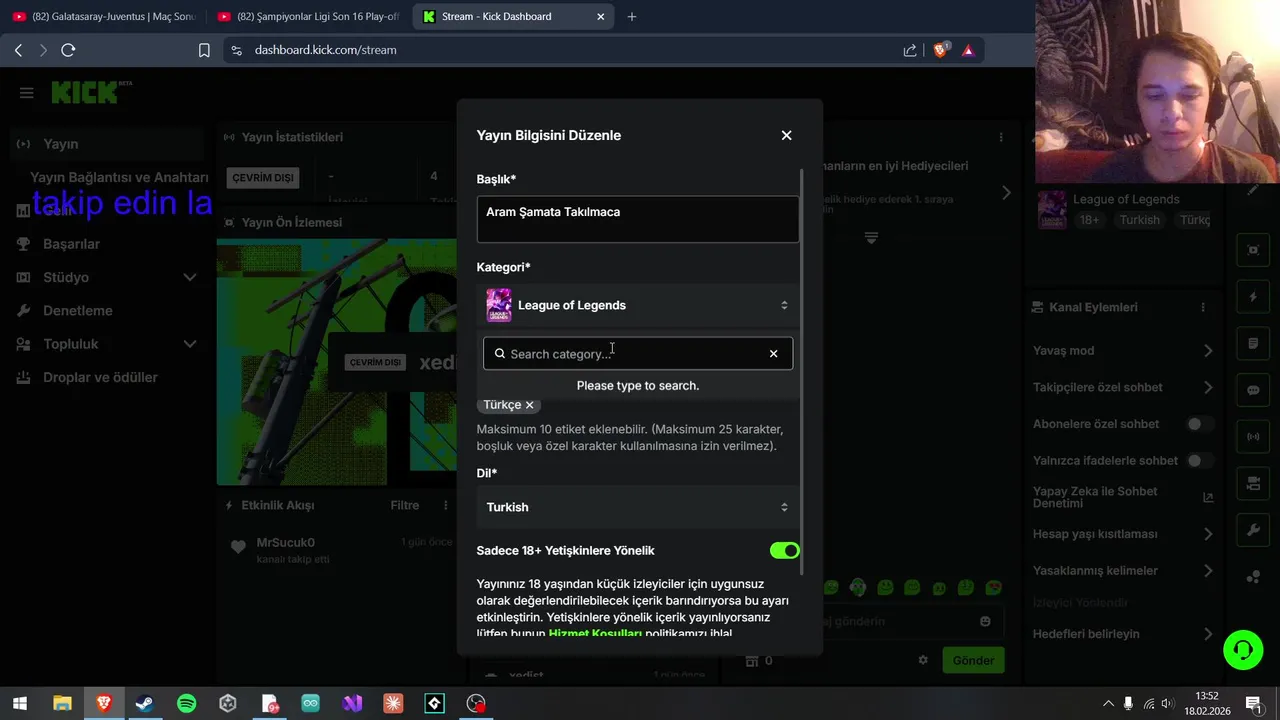Open File Explorer from the taskbar
This screenshot has width=1280, height=720.
tap(62, 703)
